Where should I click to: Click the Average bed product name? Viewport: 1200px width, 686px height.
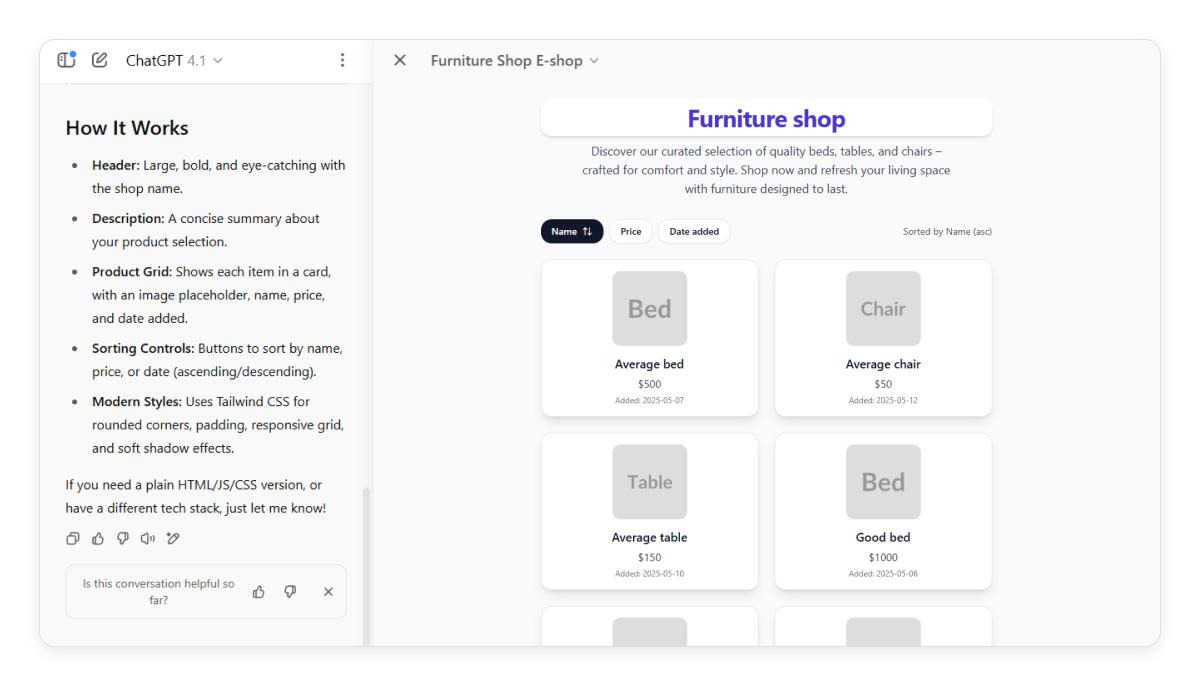[x=650, y=364]
